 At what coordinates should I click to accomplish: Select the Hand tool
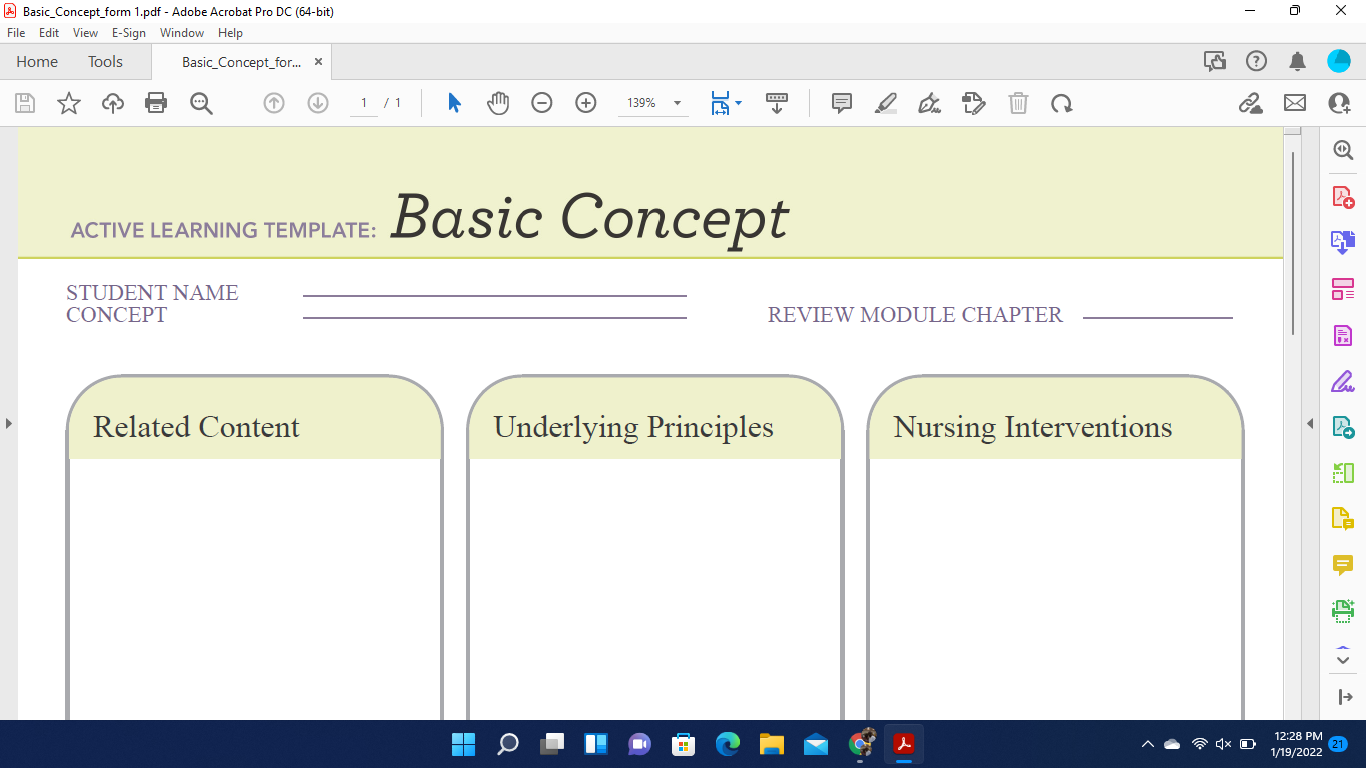pos(497,103)
